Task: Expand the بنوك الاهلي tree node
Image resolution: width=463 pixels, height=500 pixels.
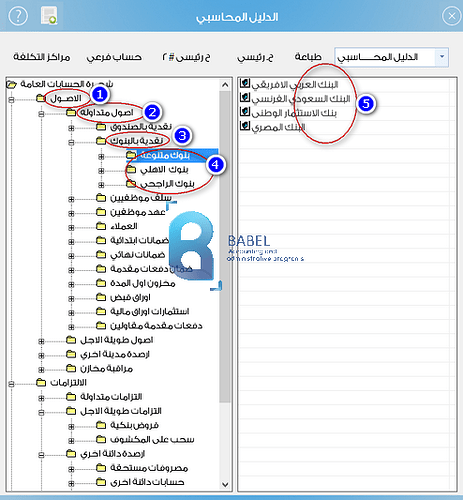Action: [x=101, y=171]
